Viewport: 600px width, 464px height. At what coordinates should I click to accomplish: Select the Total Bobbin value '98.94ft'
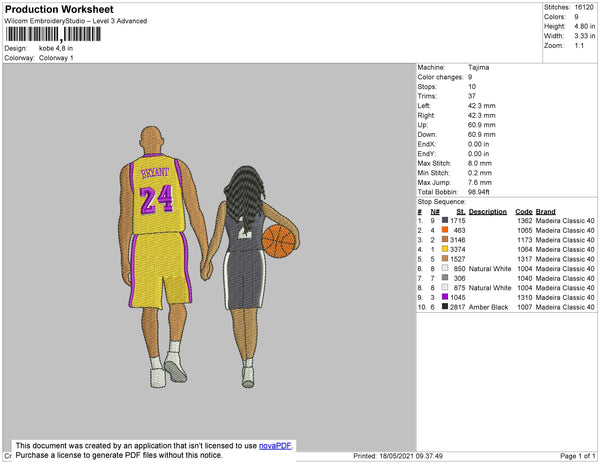(479, 192)
